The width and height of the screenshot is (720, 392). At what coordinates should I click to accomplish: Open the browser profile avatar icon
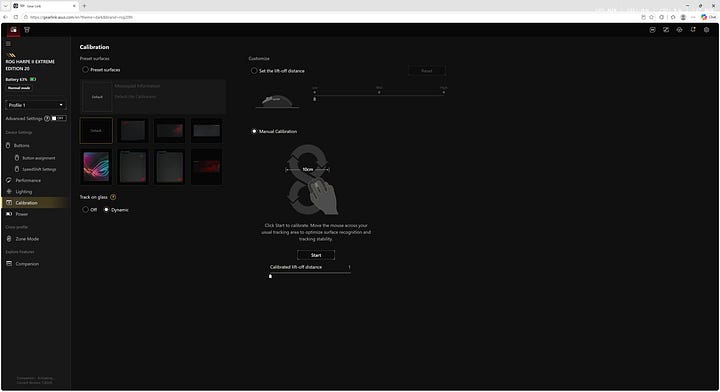tap(683, 17)
